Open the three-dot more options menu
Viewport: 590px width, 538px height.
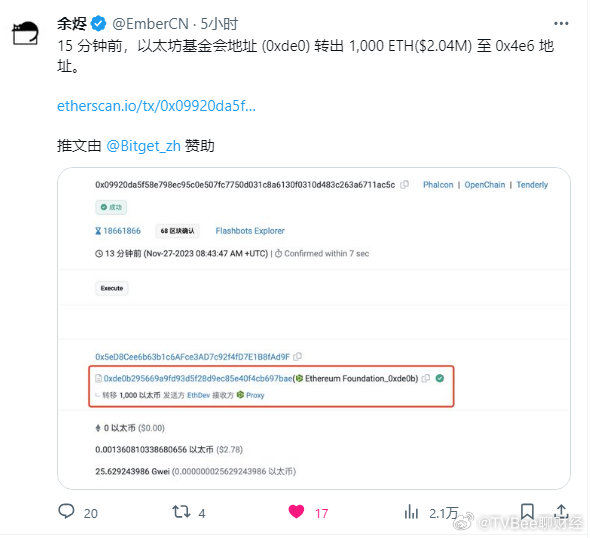pos(561,24)
